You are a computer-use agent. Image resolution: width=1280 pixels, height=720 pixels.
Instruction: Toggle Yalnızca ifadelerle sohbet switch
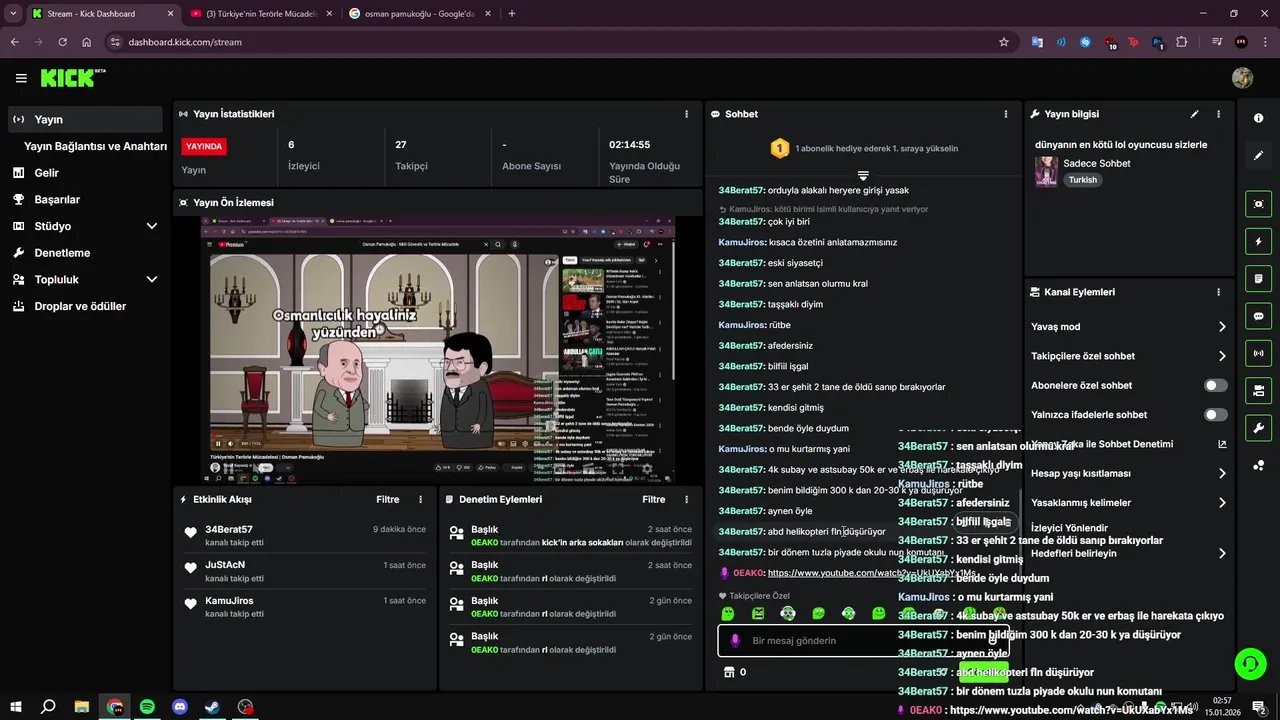coord(1216,414)
